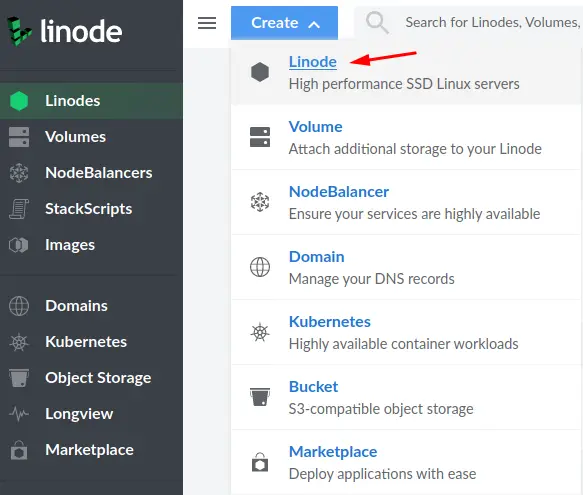Click the hexagon icon beside Linode option
The image size is (583, 495).
coord(260,72)
